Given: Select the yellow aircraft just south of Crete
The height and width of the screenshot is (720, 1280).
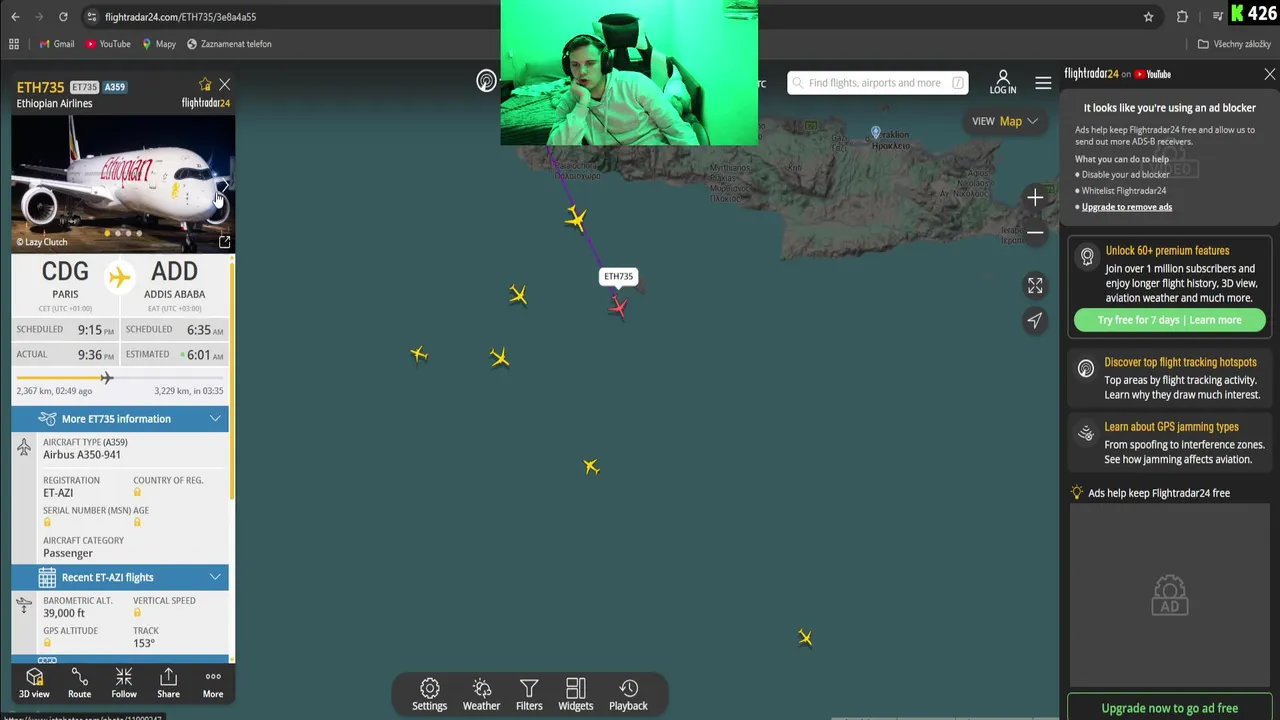Looking at the screenshot, I should (575, 218).
